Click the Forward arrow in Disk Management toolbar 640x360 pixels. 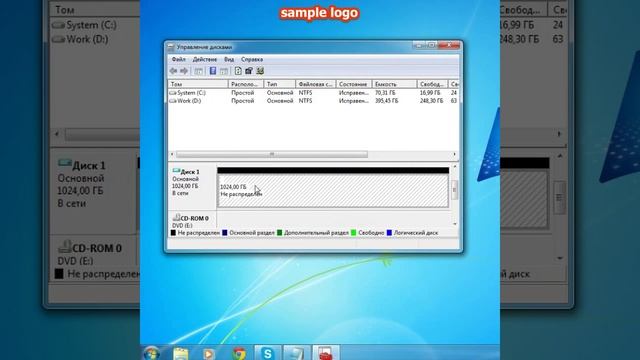tap(184, 71)
